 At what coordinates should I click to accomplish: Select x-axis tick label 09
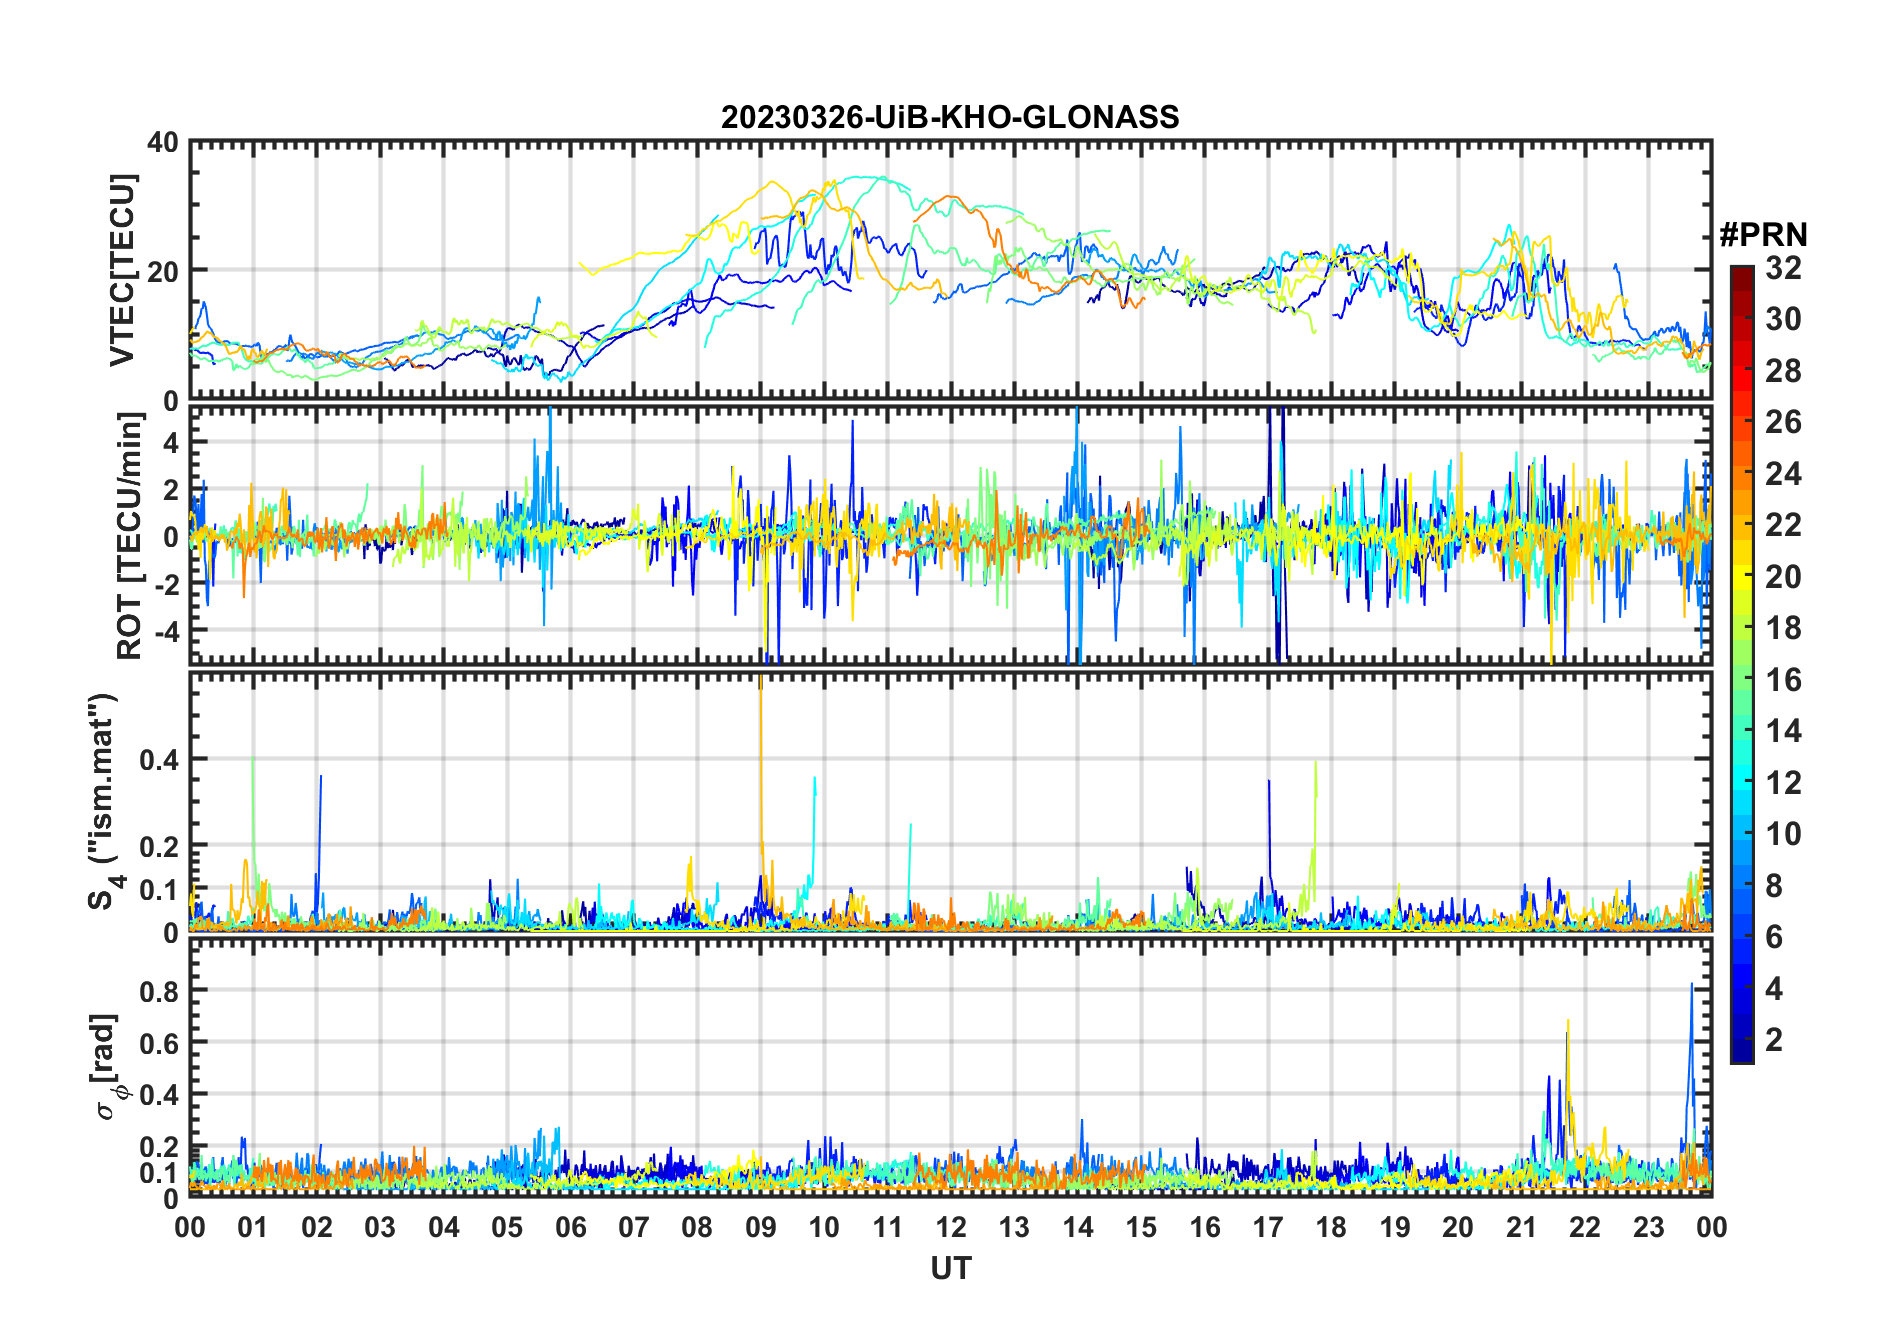(x=761, y=1227)
